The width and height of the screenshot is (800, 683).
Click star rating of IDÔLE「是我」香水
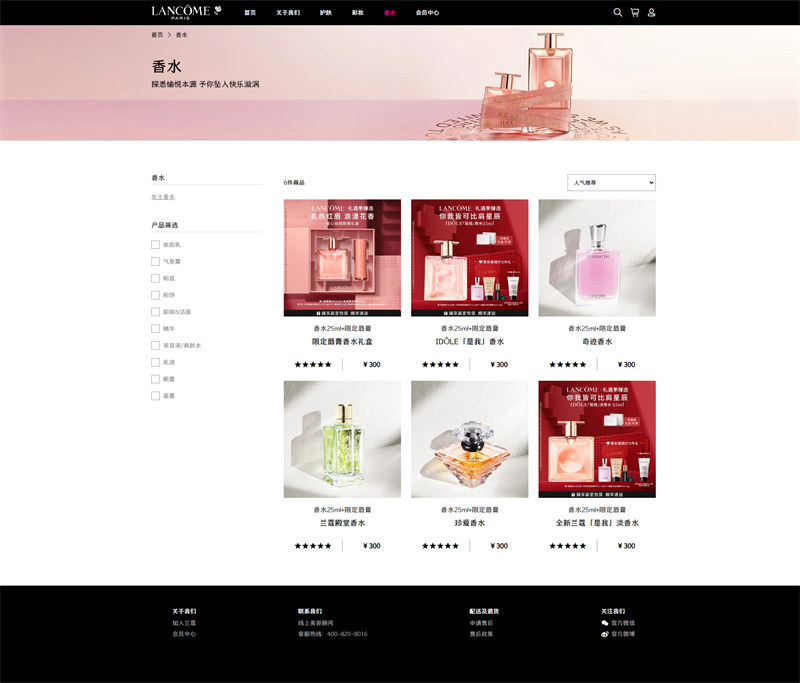(x=440, y=364)
